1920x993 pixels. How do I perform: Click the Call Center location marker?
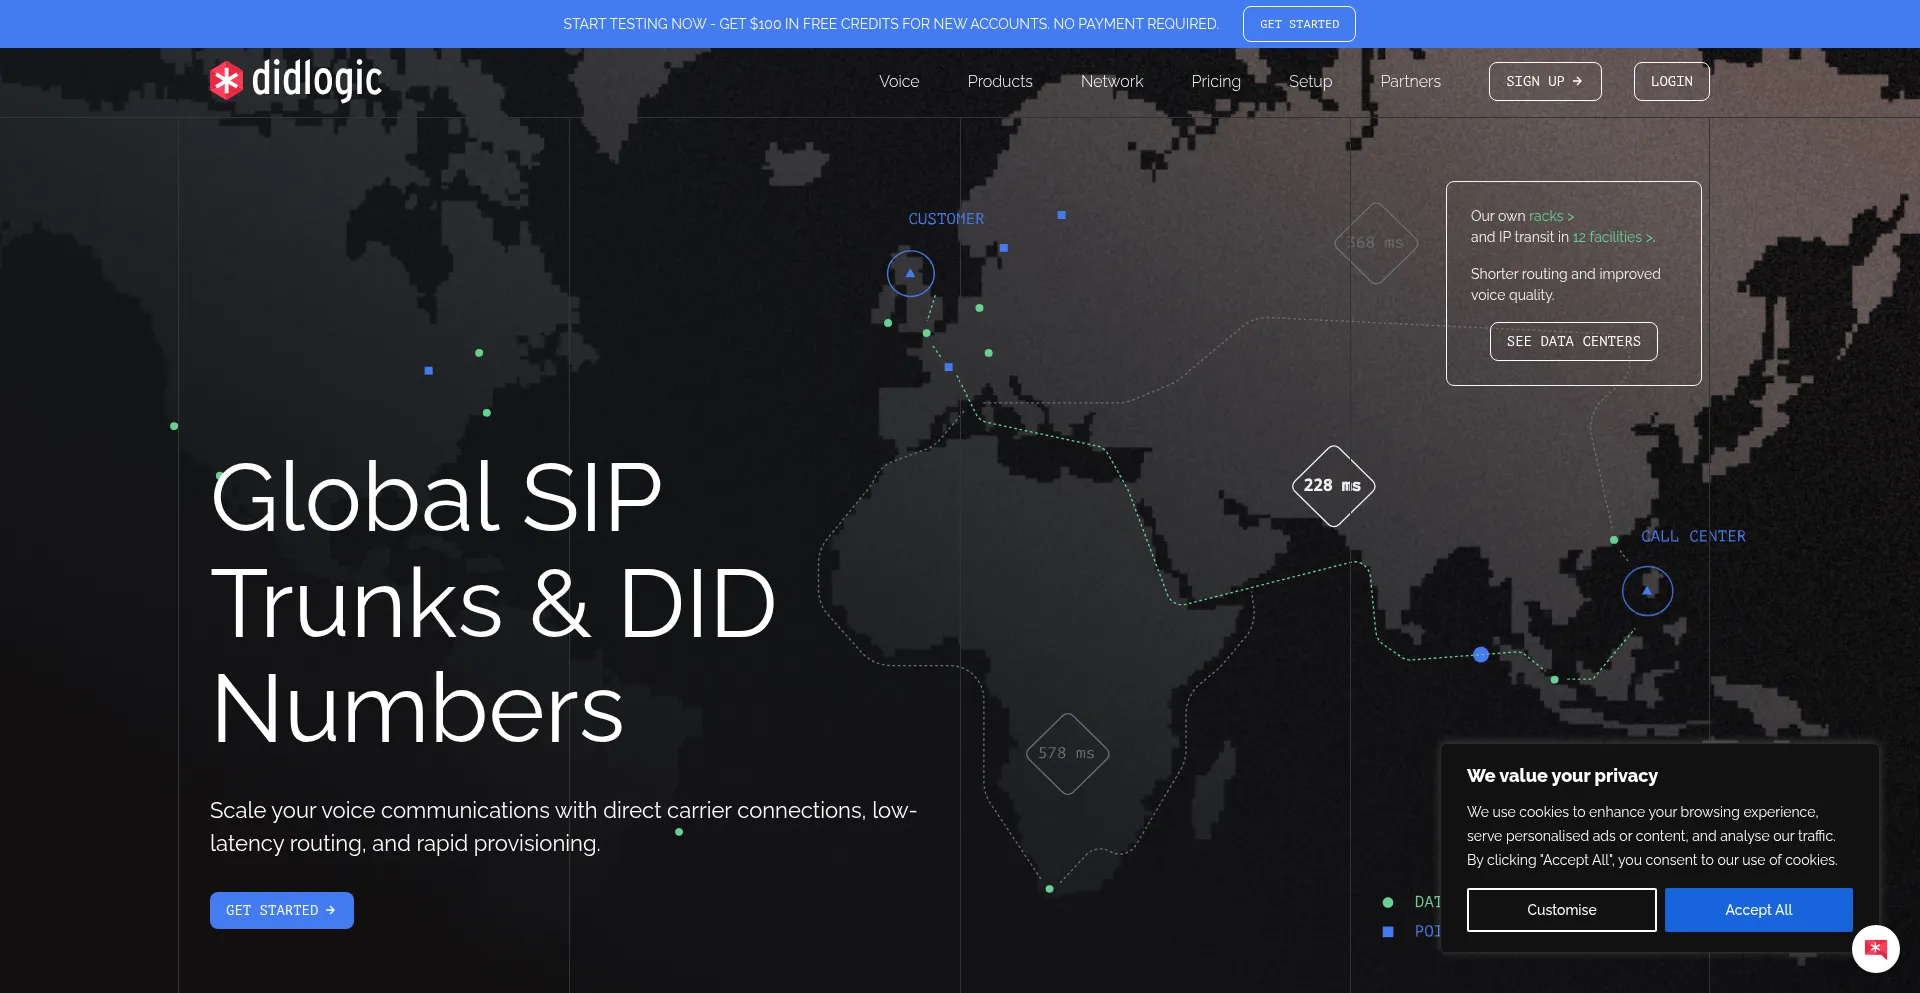click(1647, 591)
